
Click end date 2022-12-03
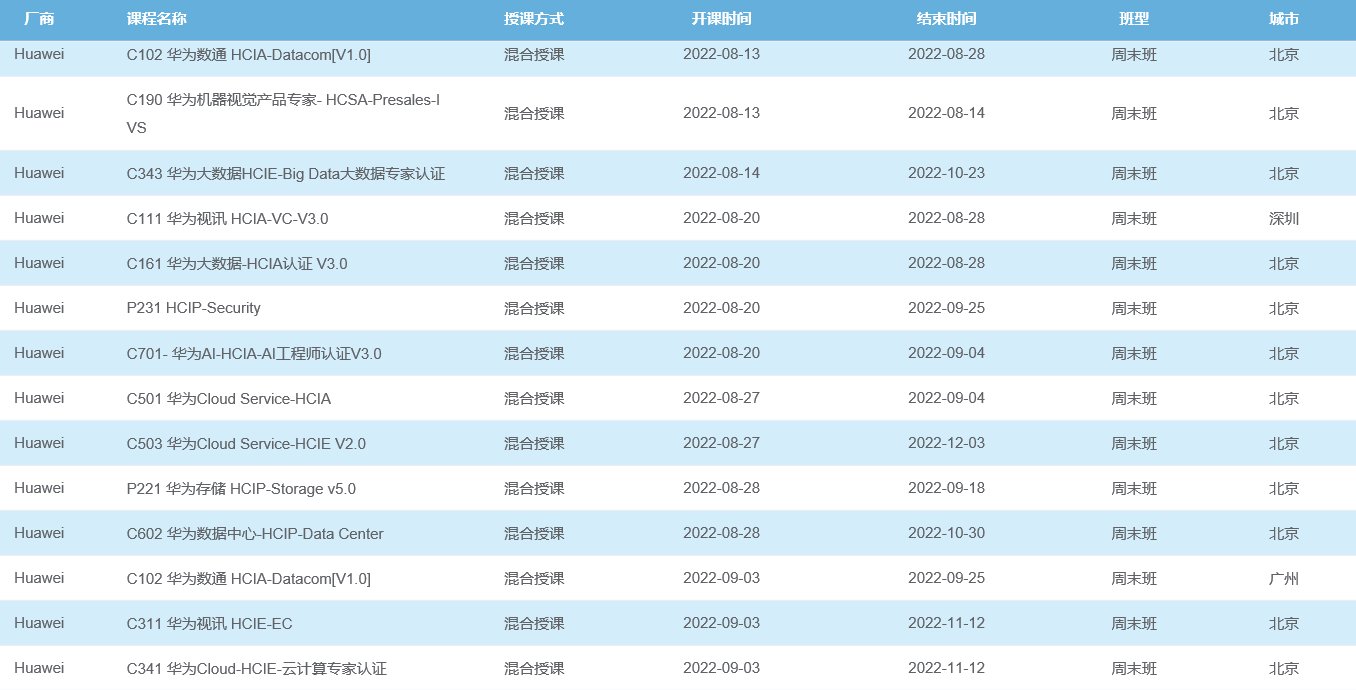[946, 443]
